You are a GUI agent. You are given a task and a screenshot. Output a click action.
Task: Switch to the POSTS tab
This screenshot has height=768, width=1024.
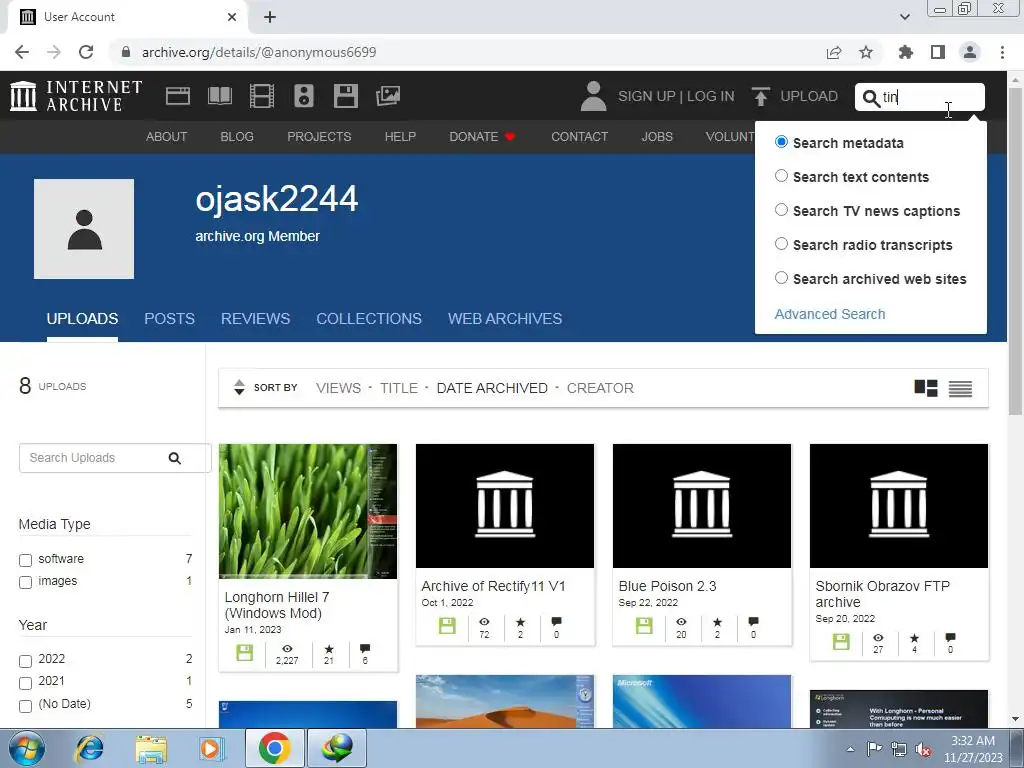pyautogui.click(x=169, y=319)
